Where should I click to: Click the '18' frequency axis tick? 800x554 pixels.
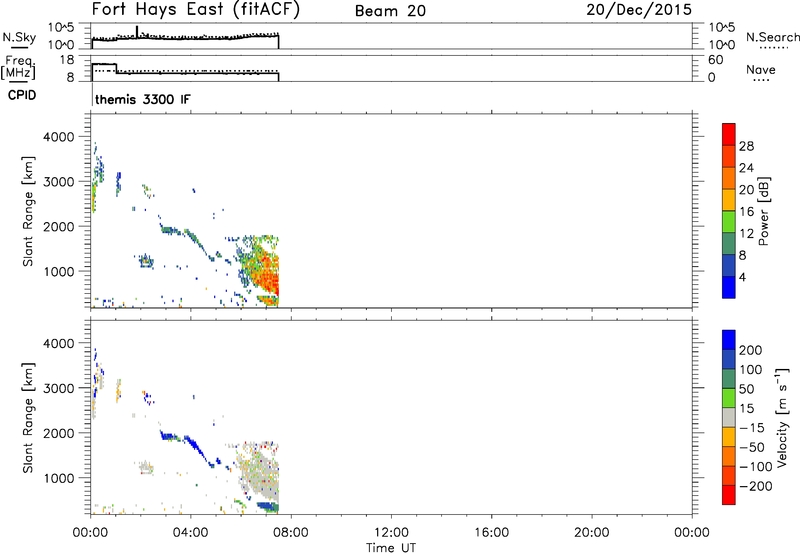click(67, 60)
